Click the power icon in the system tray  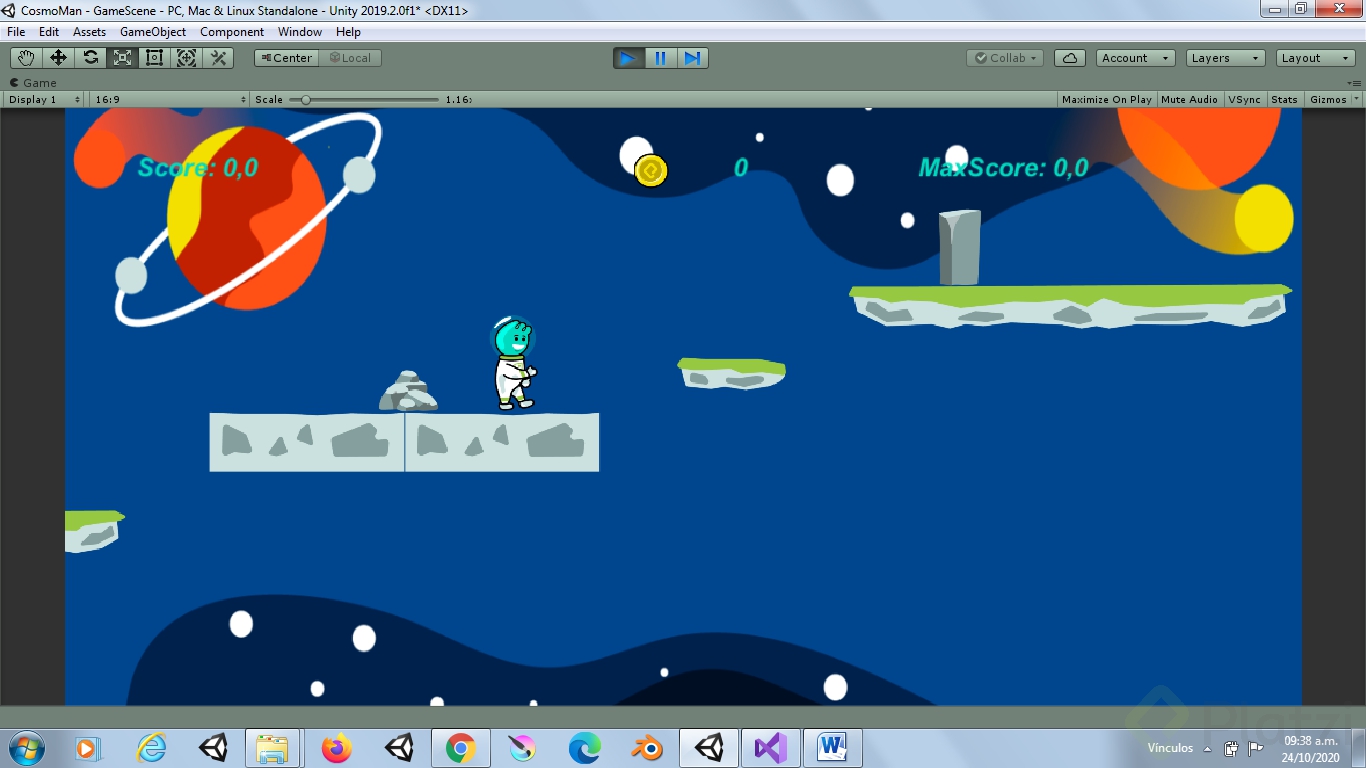(1232, 748)
